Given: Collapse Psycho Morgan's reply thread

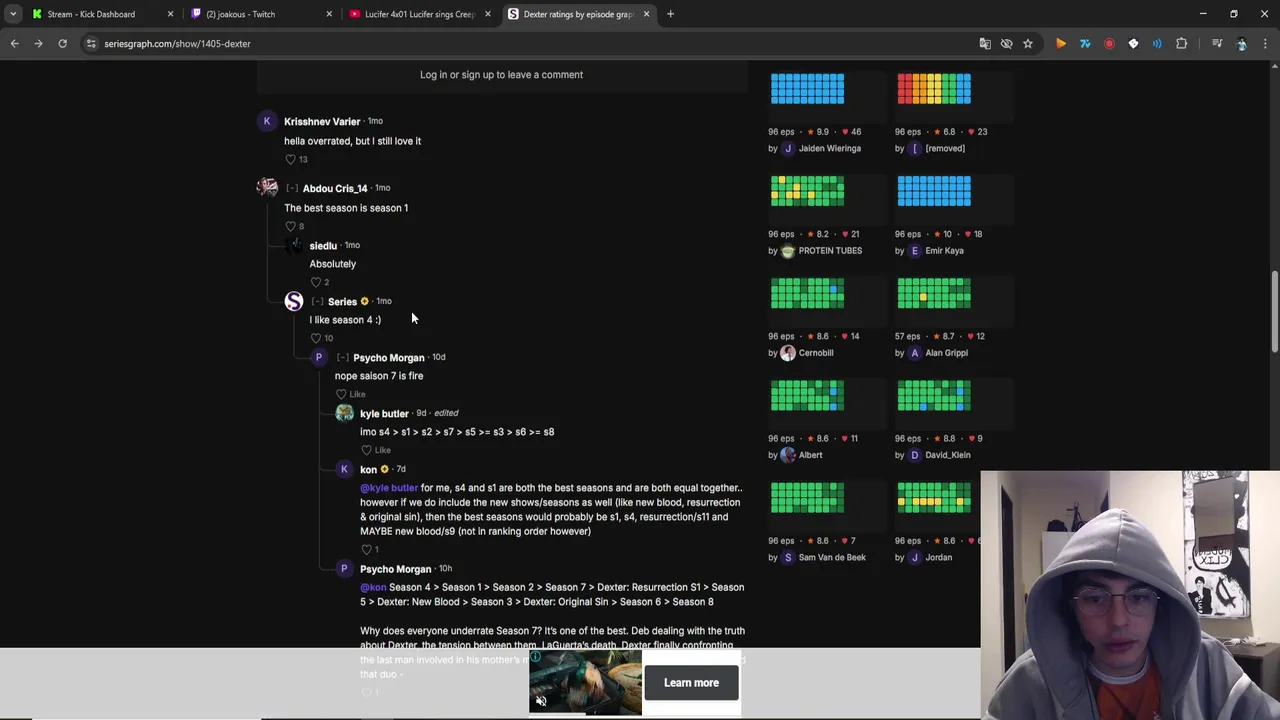Looking at the screenshot, I should point(342,357).
